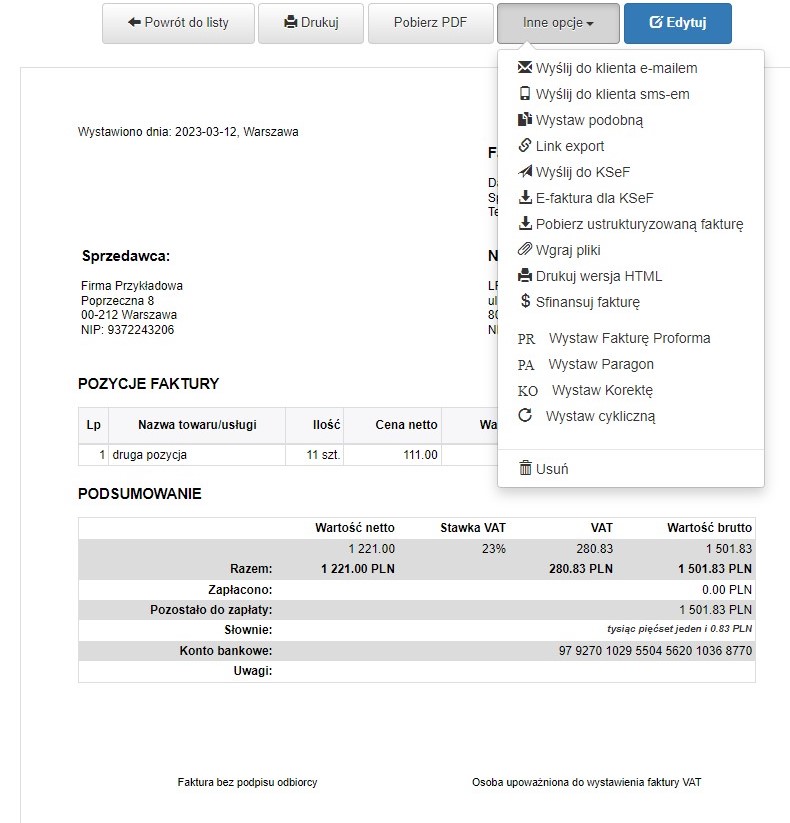Click the download icon beside Pobierz ustrukturyzowaną fakturę

pyautogui.click(x=524, y=223)
